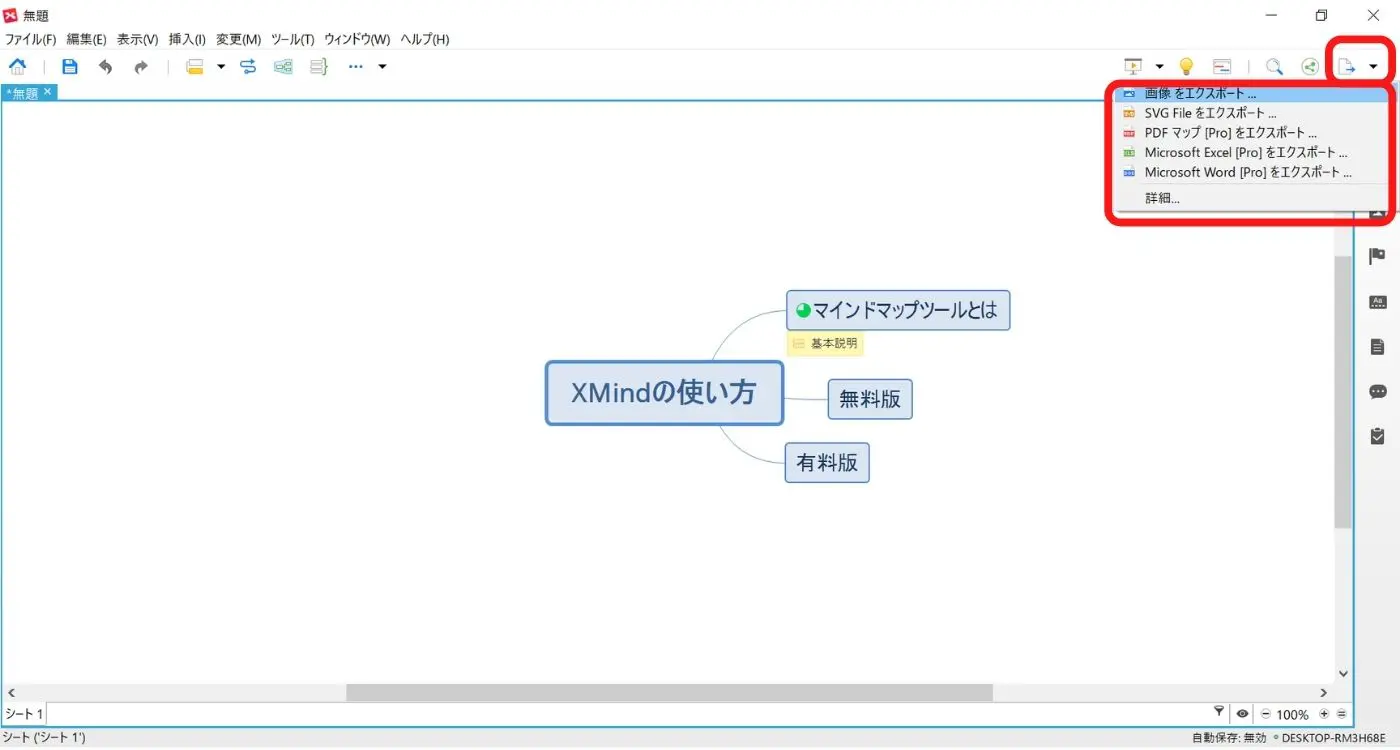Save the map with floppy disk icon

70,67
